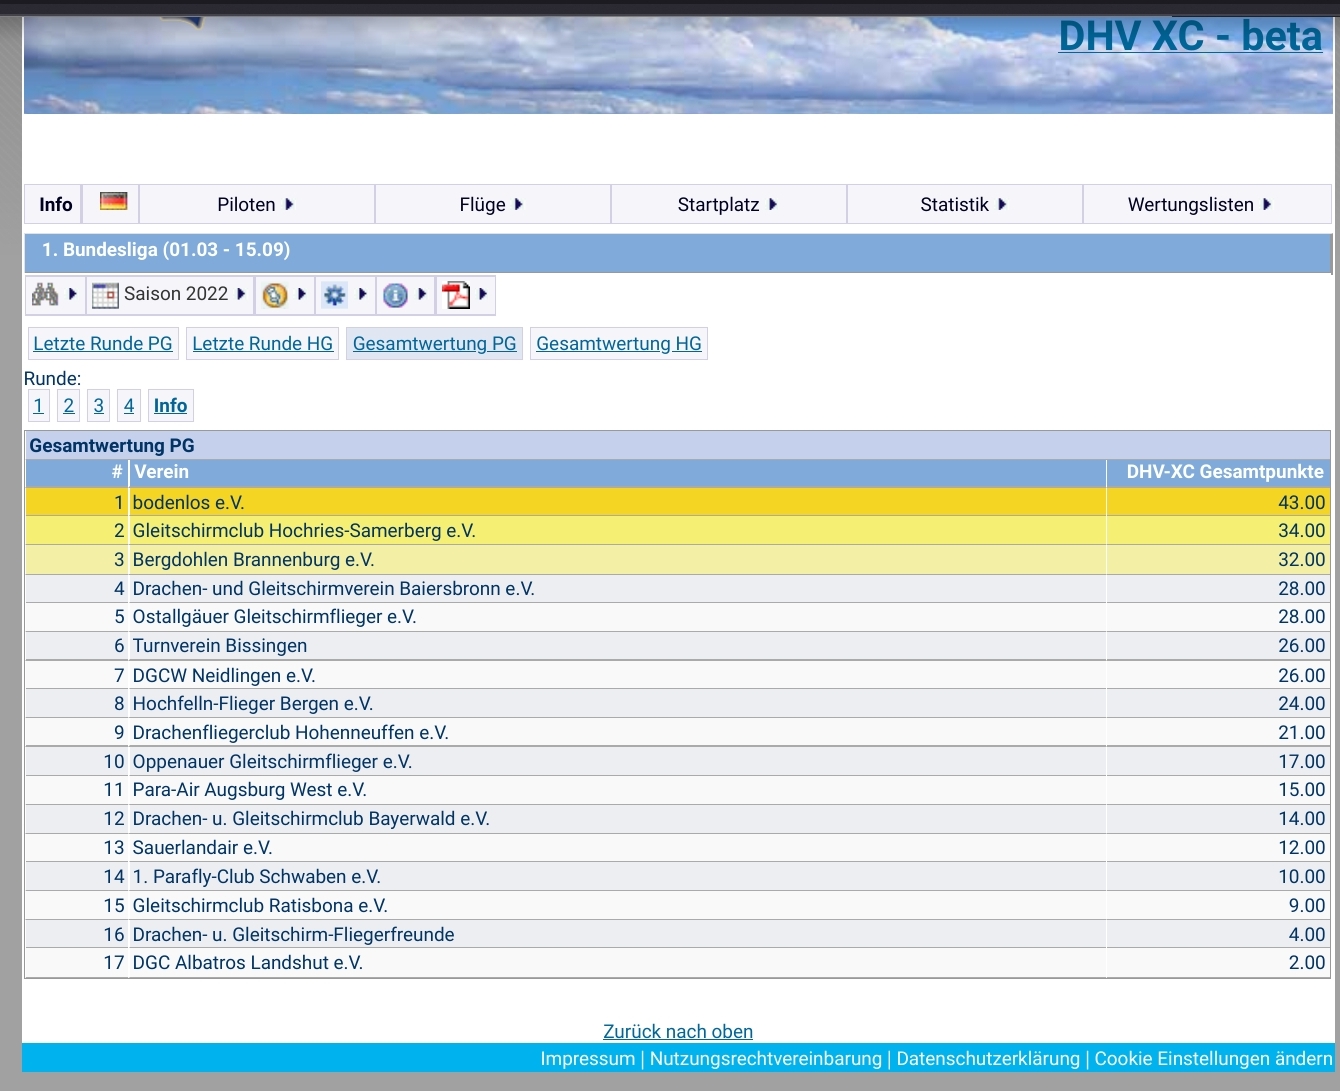Select Runde 1 link
Image resolution: width=1340 pixels, height=1091 pixels.
tap(39, 405)
